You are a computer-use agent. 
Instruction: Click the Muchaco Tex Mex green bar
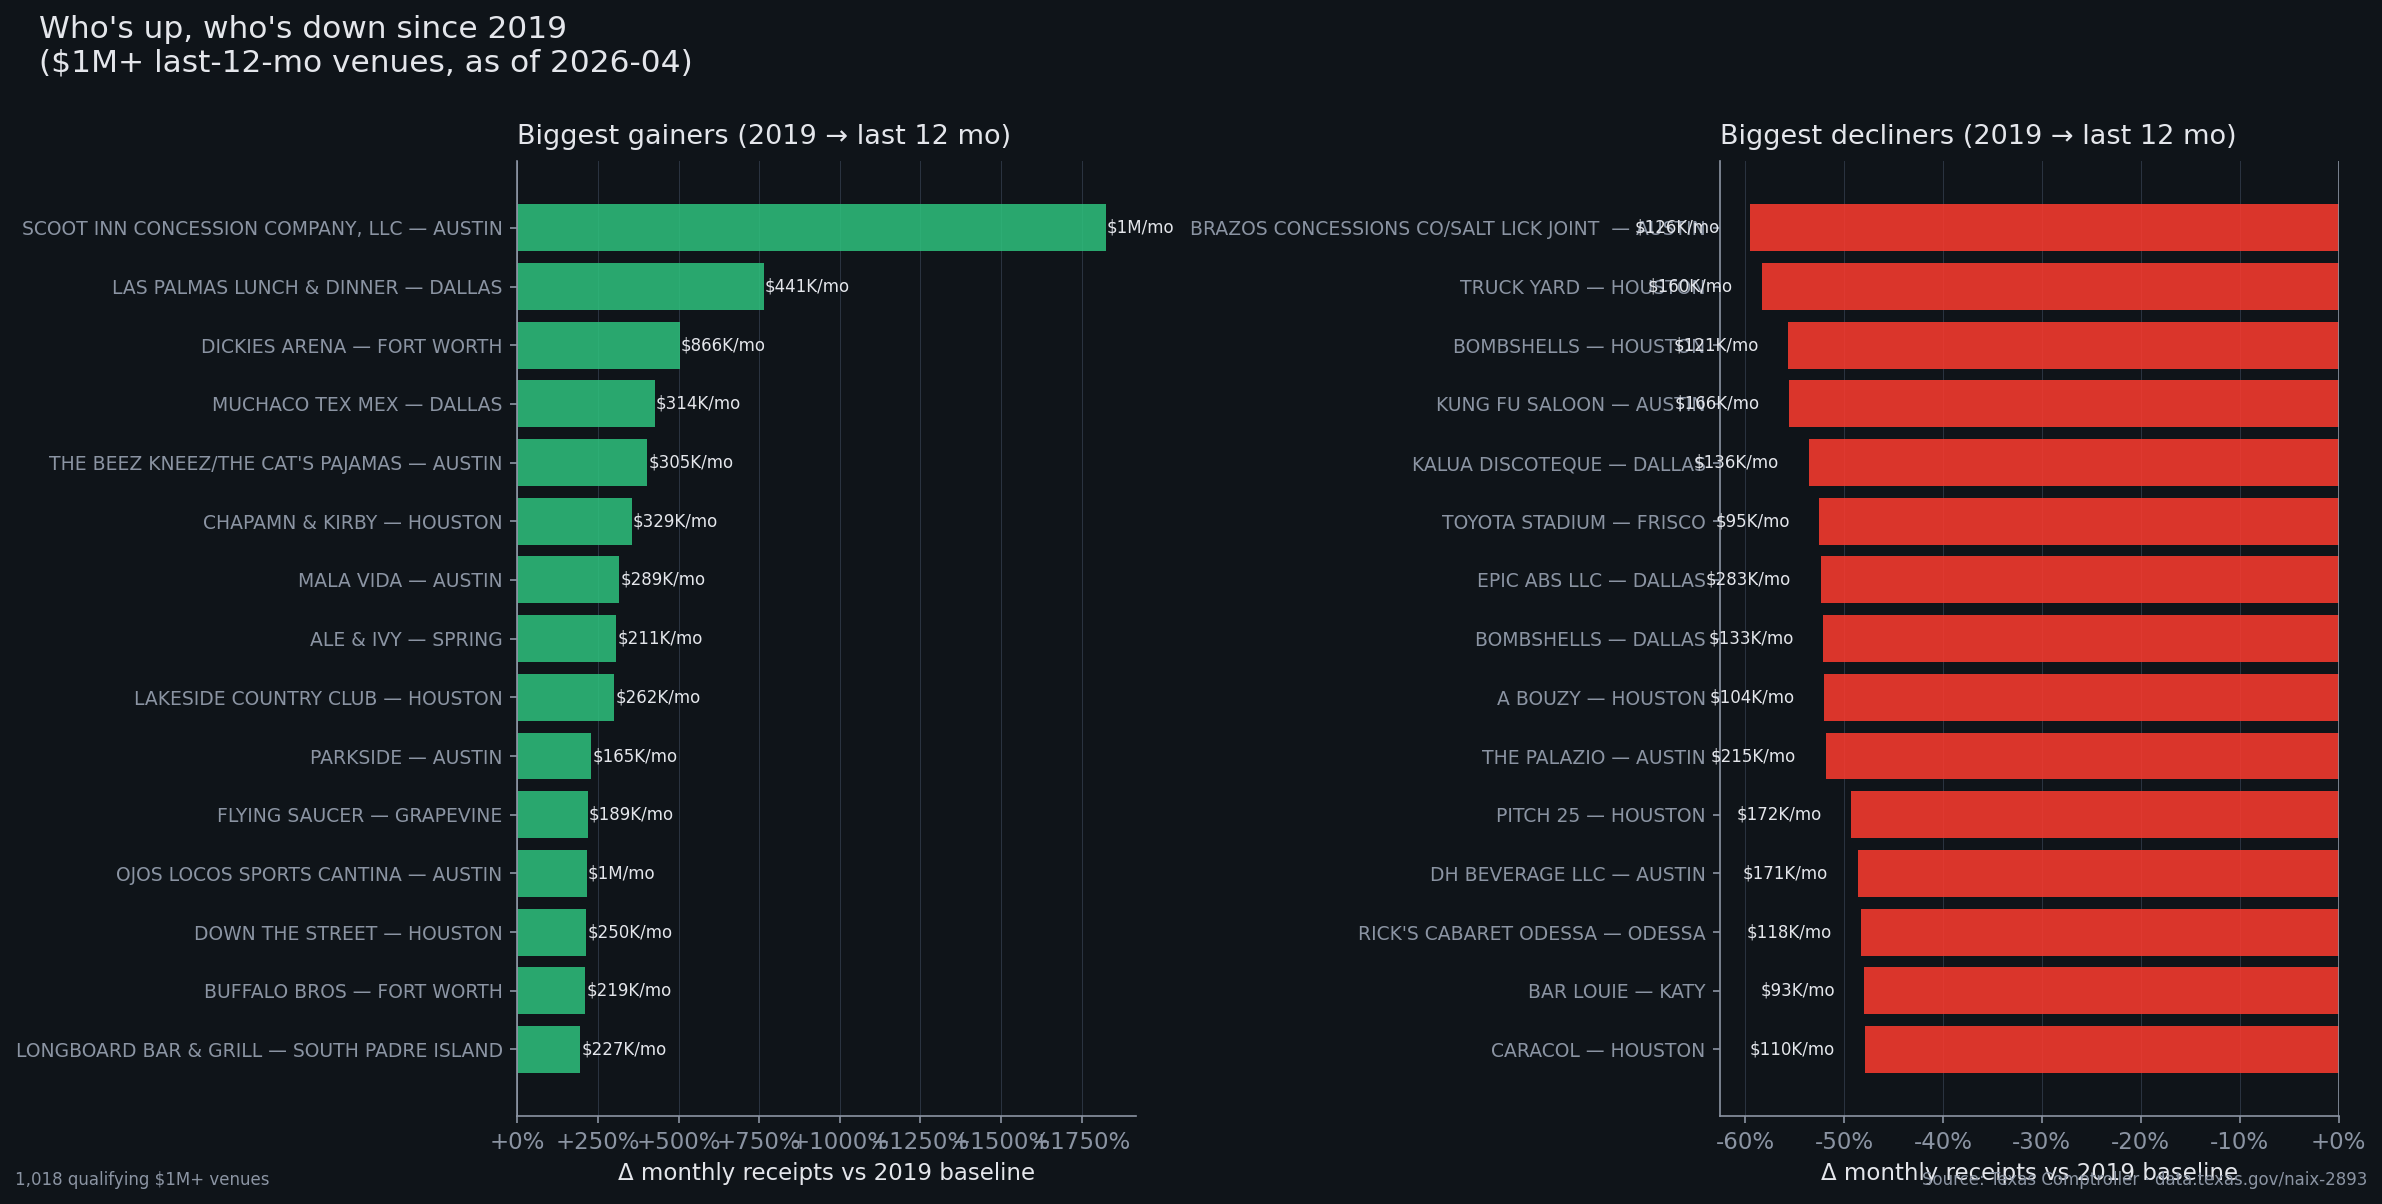coord(586,404)
